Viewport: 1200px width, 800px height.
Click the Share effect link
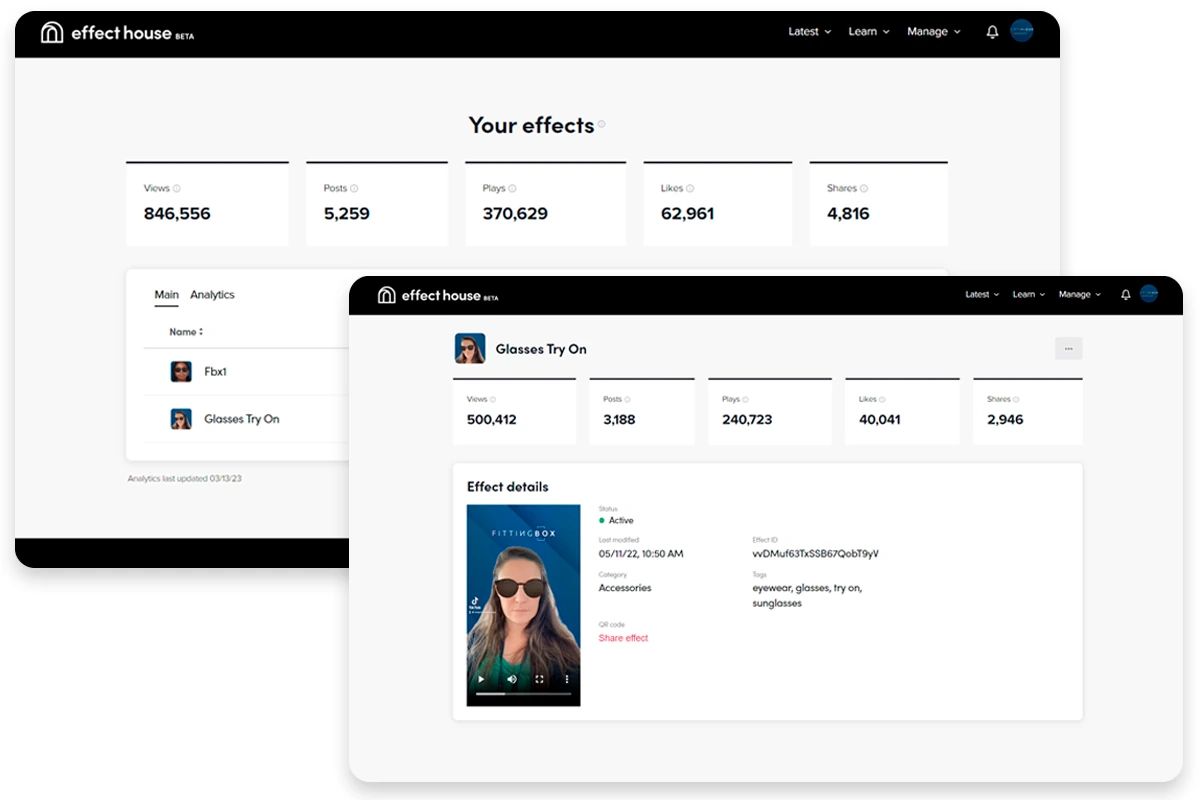[x=623, y=638]
